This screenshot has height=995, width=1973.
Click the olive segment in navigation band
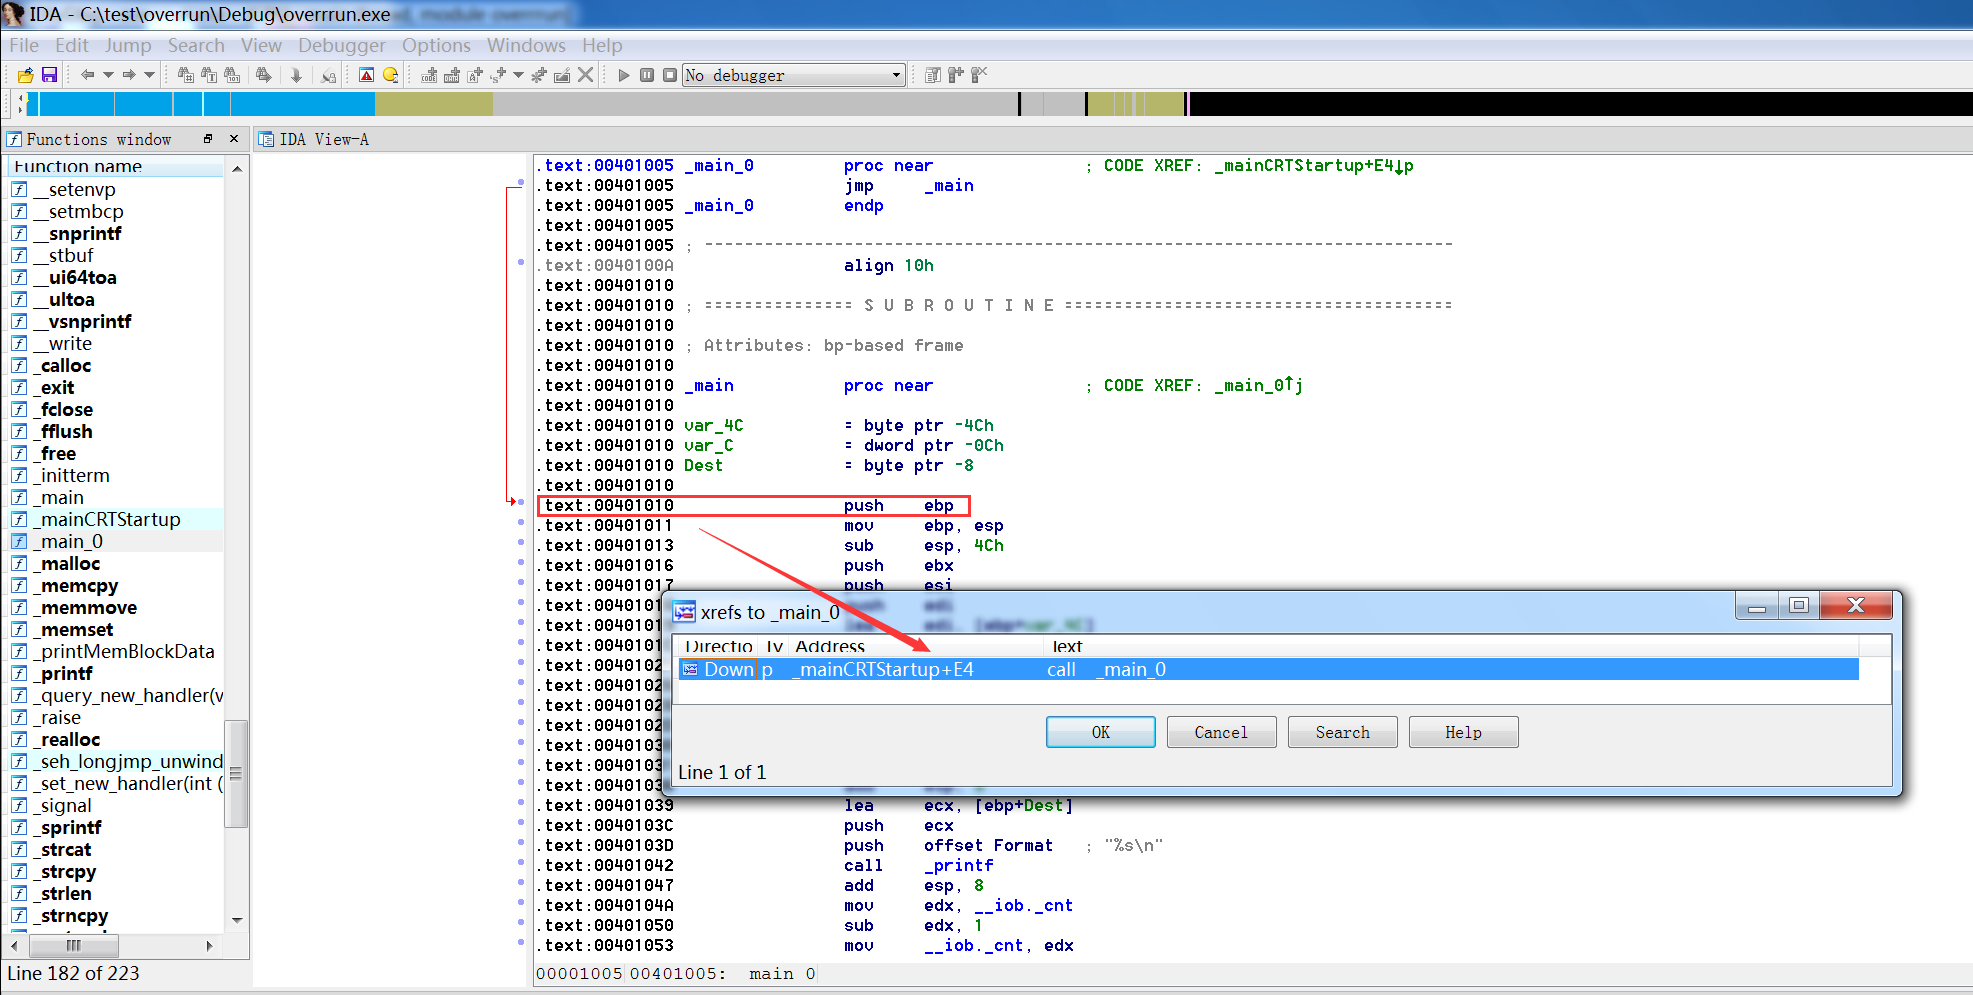[434, 103]
